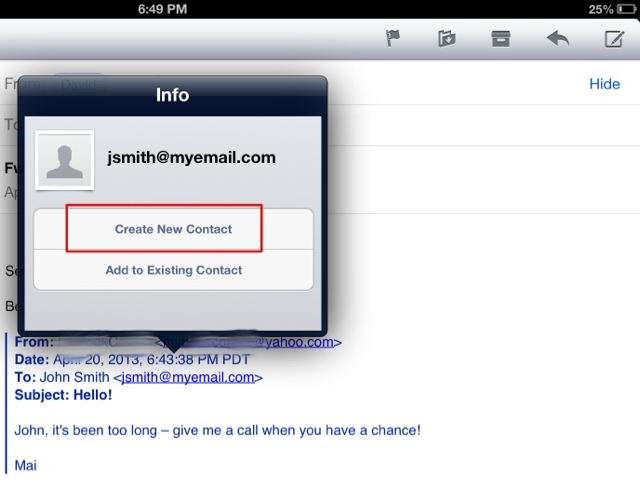640x504 pixels.
Task: Tap John Smith name in To line
Action: (74, 377)
